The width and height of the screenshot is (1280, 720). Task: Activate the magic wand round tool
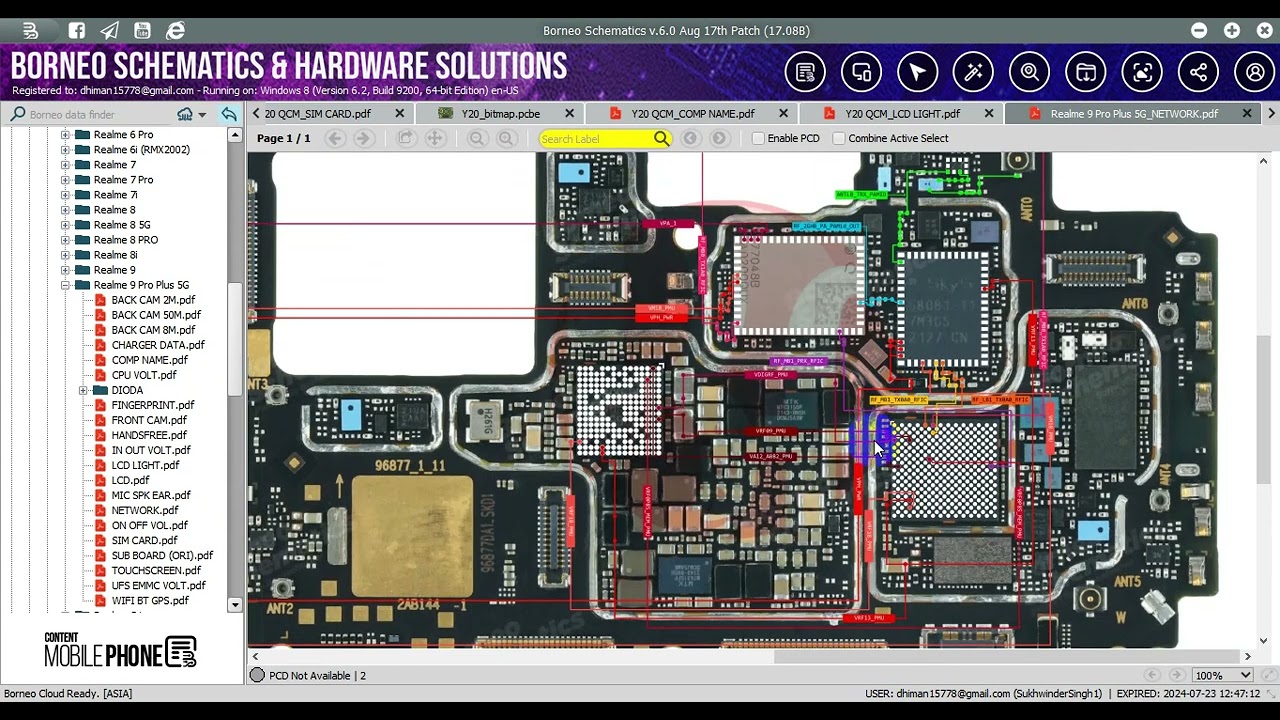click(973, 72)
